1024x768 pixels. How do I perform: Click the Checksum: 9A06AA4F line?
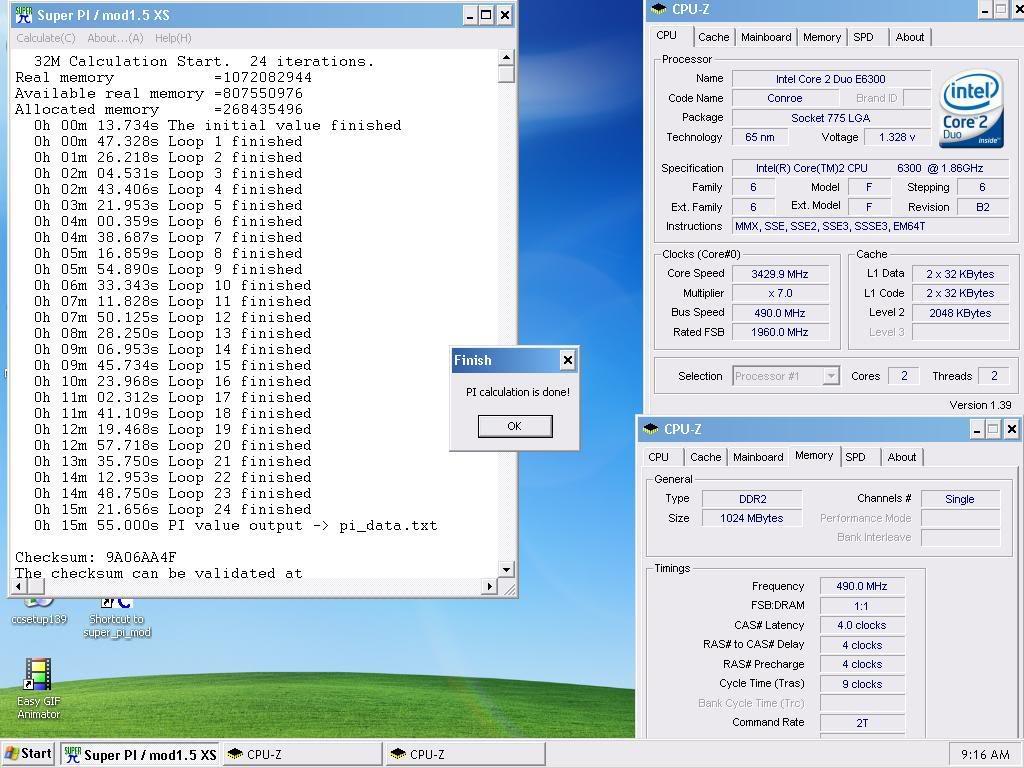(x=96, y=557)
